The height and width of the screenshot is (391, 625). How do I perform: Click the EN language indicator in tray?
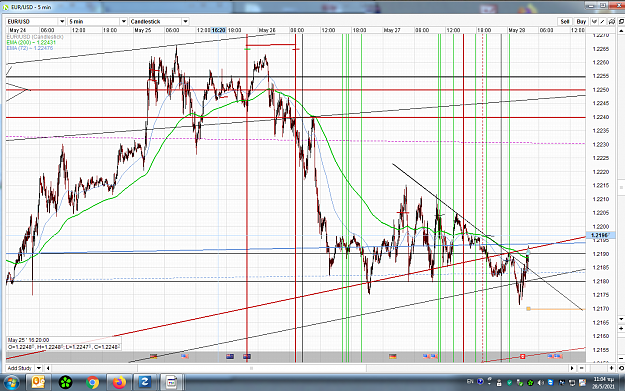click(x=470, y=381)
